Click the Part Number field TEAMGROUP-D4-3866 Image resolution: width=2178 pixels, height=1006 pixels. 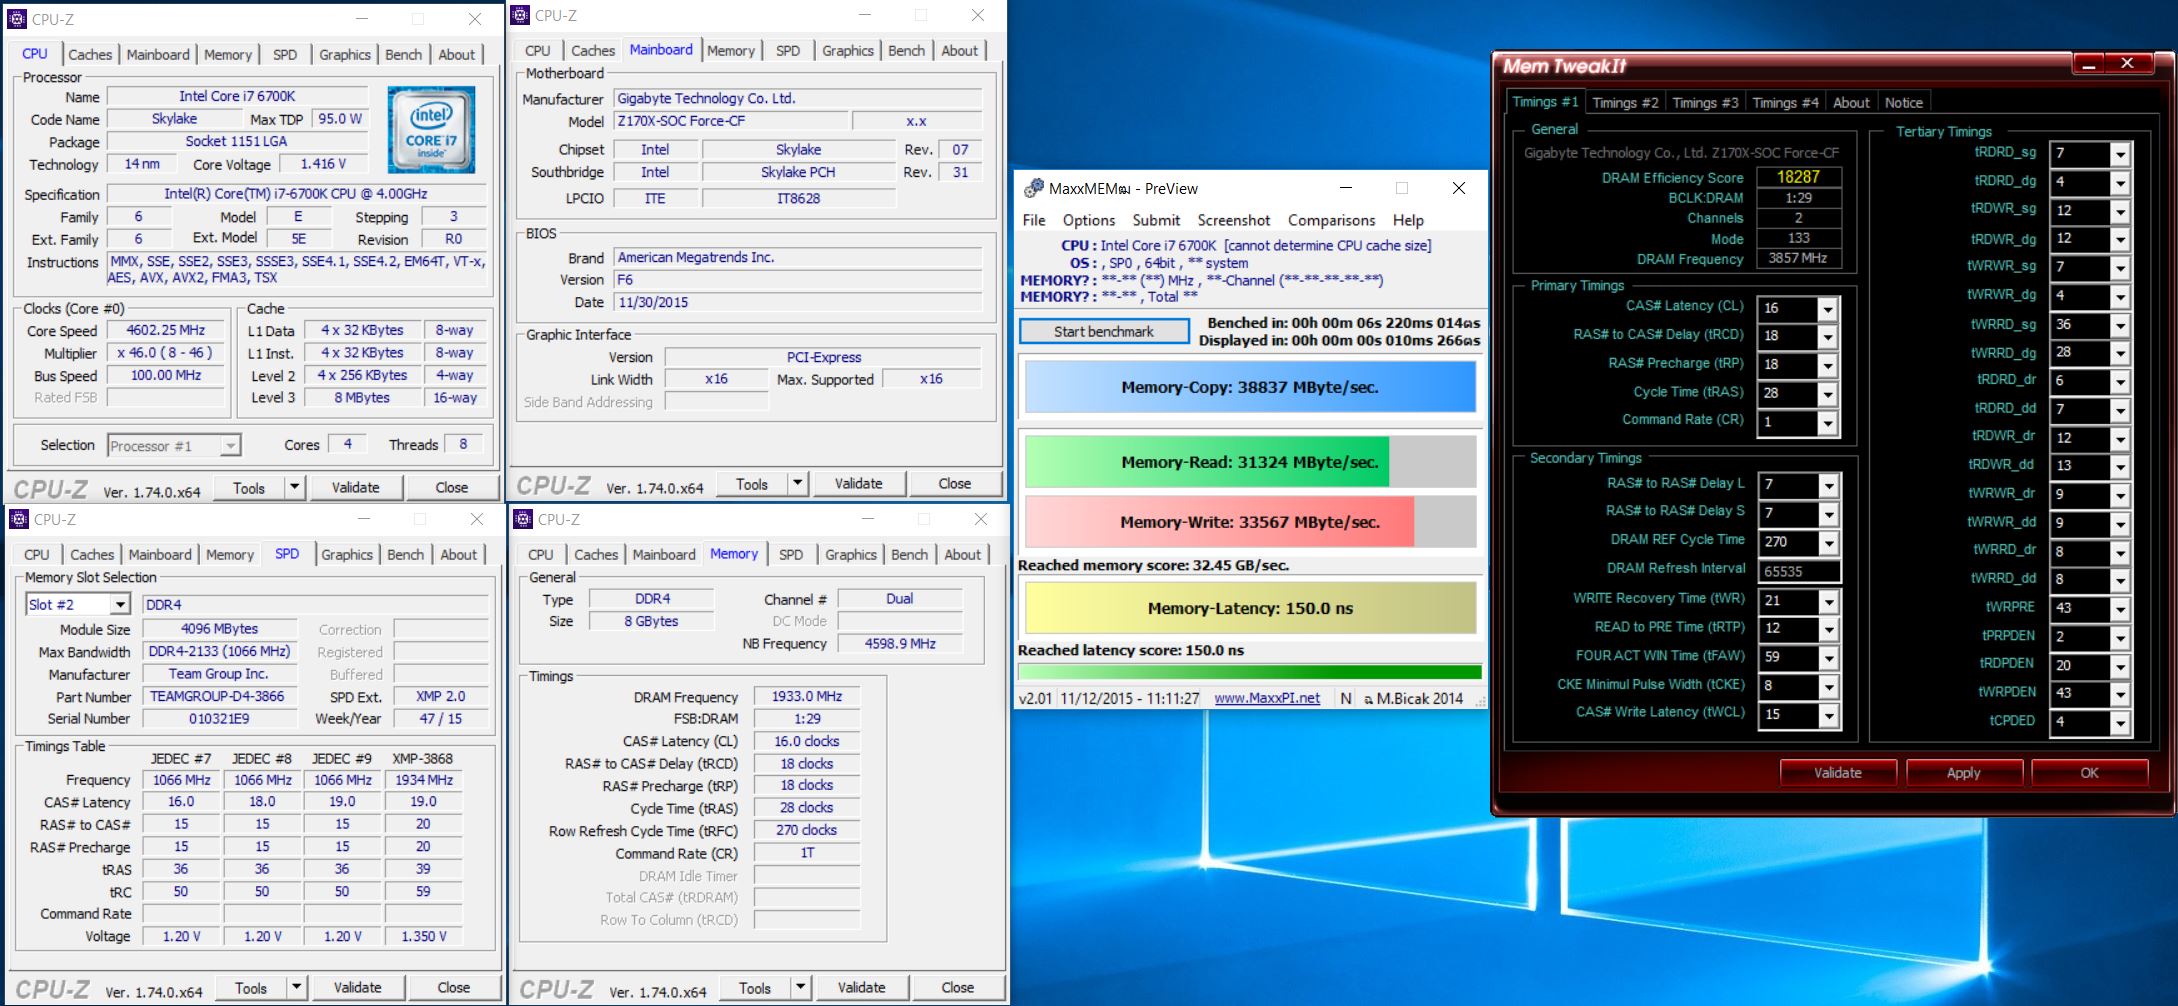(x=219, y=696)
